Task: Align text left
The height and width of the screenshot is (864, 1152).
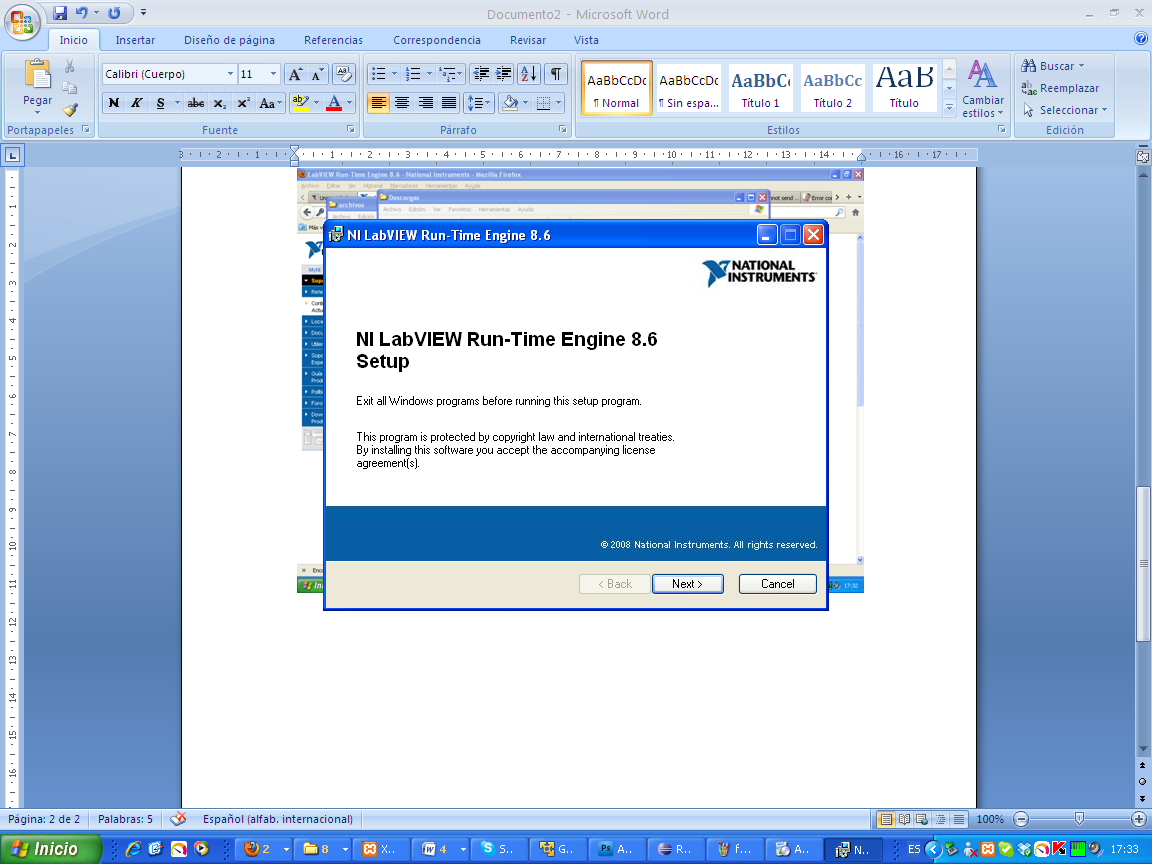Action: [378, 103]
